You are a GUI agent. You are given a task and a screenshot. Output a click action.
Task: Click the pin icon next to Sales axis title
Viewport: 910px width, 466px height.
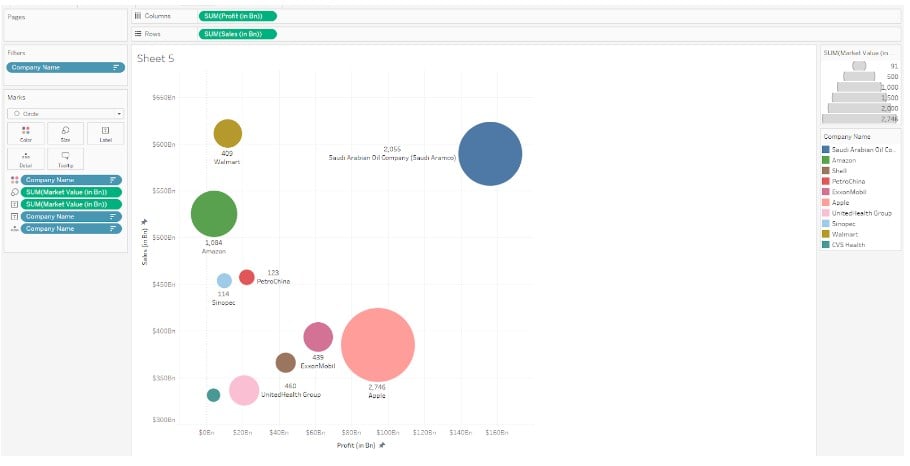(144, 221)
